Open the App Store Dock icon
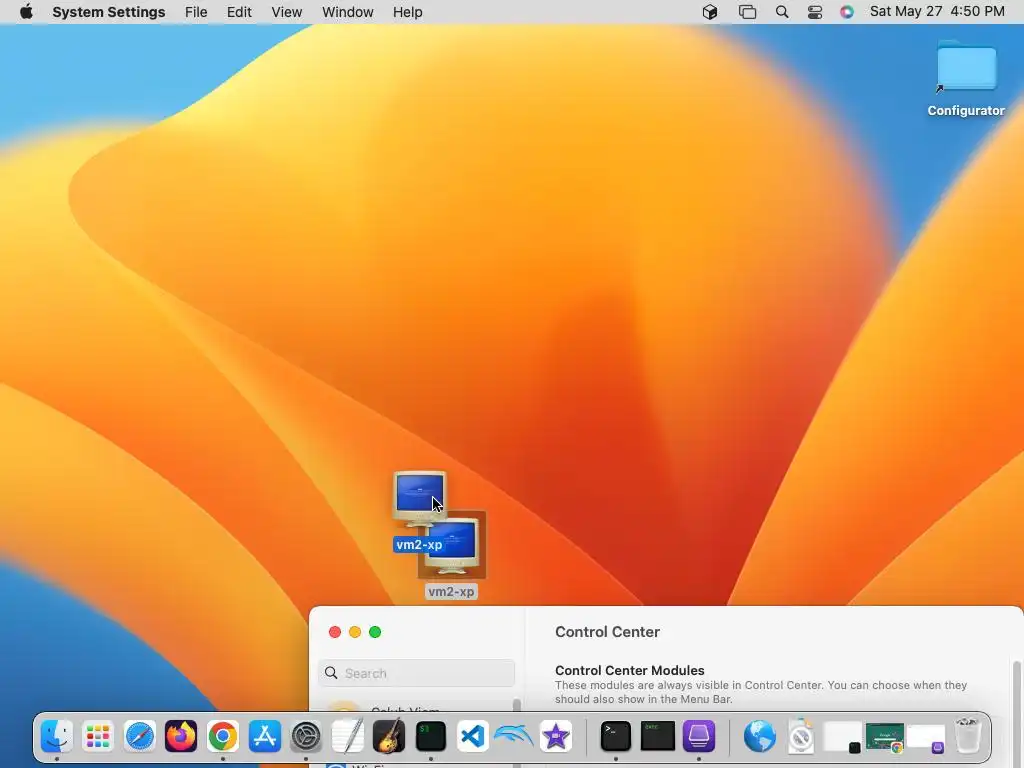The image size is (1024, 768). click(264, 737)
